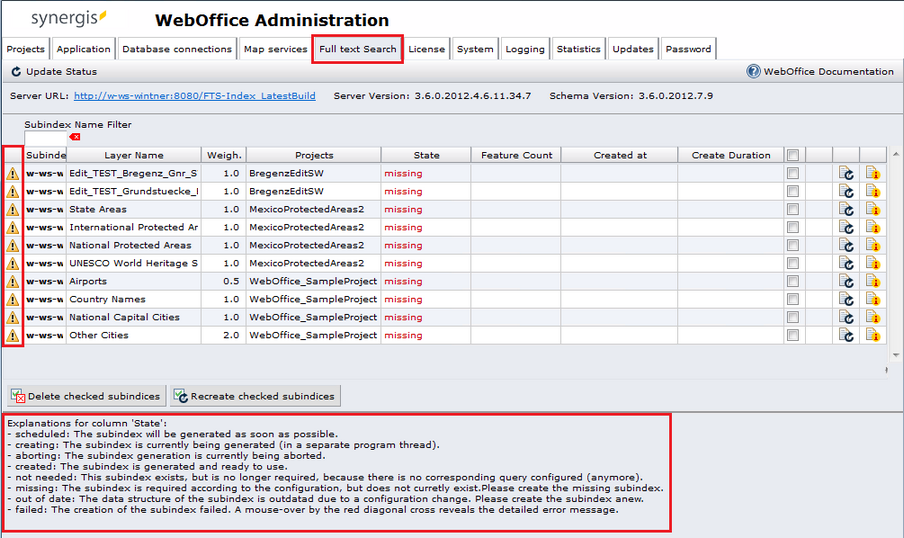Click the Update Status label
Image resolution: width=904 pixels, height=538 pixels.
(x=61, y=72)
